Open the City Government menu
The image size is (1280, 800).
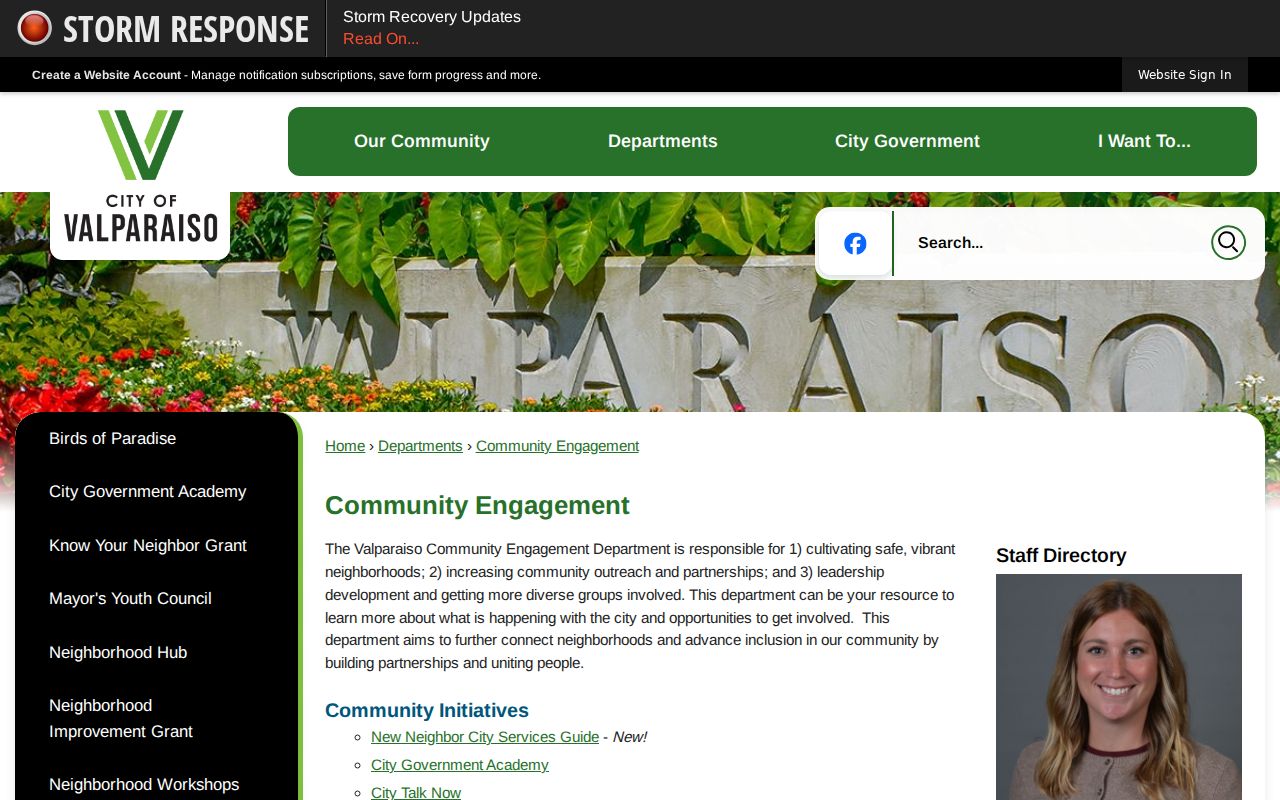[x=907, y=141]
